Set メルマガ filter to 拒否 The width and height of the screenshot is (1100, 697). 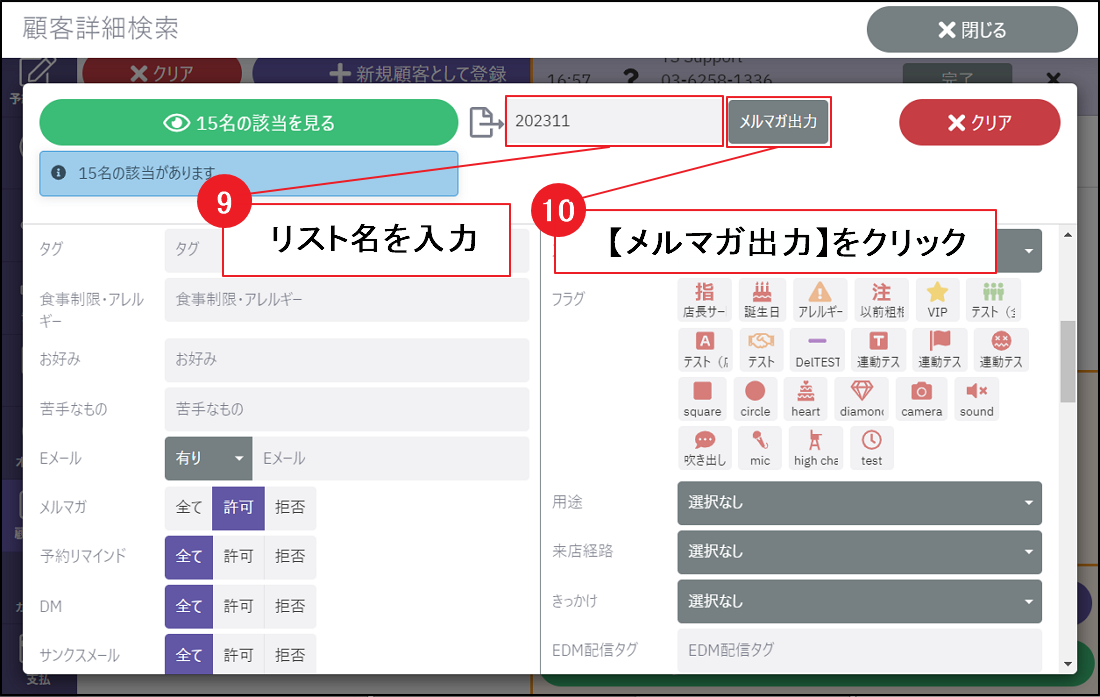(x=290, y=508)
